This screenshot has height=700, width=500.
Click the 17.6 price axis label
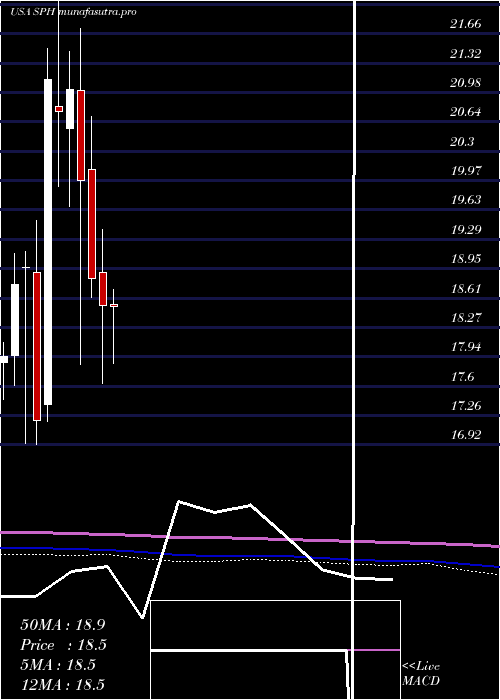click(462, 376)
